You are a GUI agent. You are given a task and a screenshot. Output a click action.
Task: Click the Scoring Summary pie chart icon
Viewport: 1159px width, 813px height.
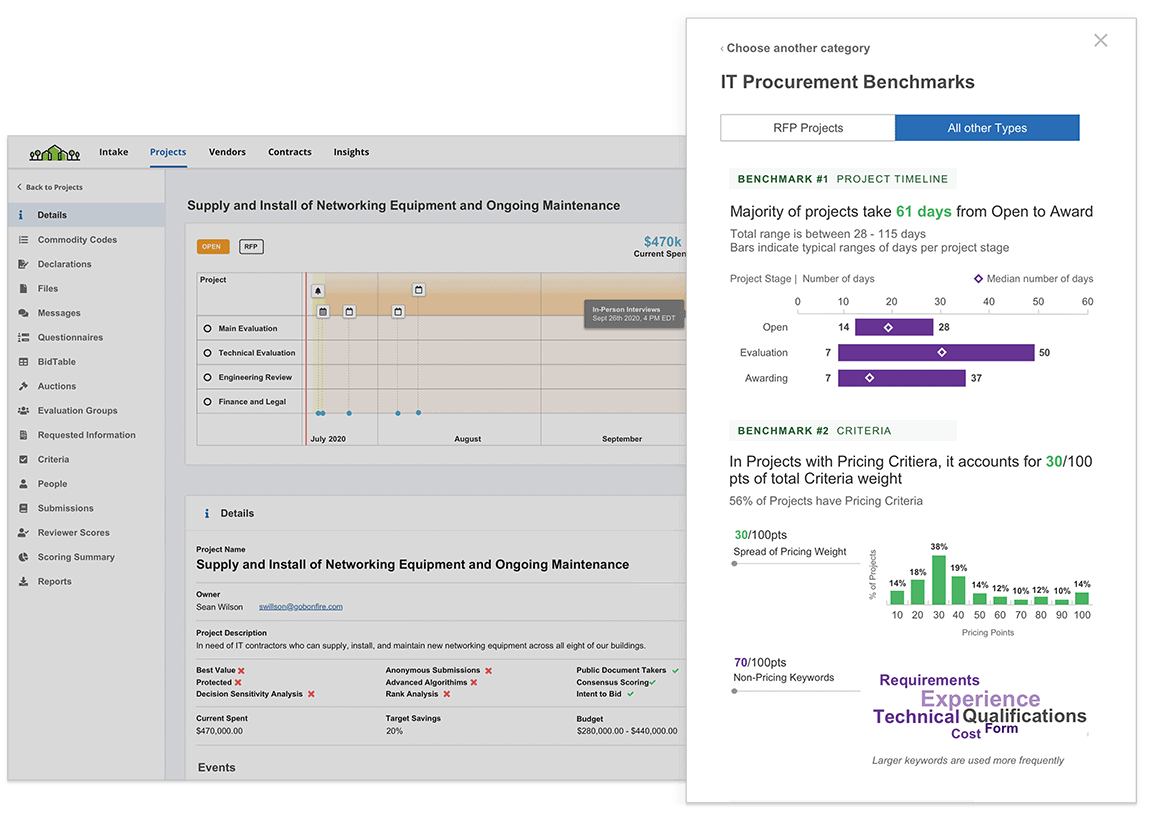(x=23, y=557)
